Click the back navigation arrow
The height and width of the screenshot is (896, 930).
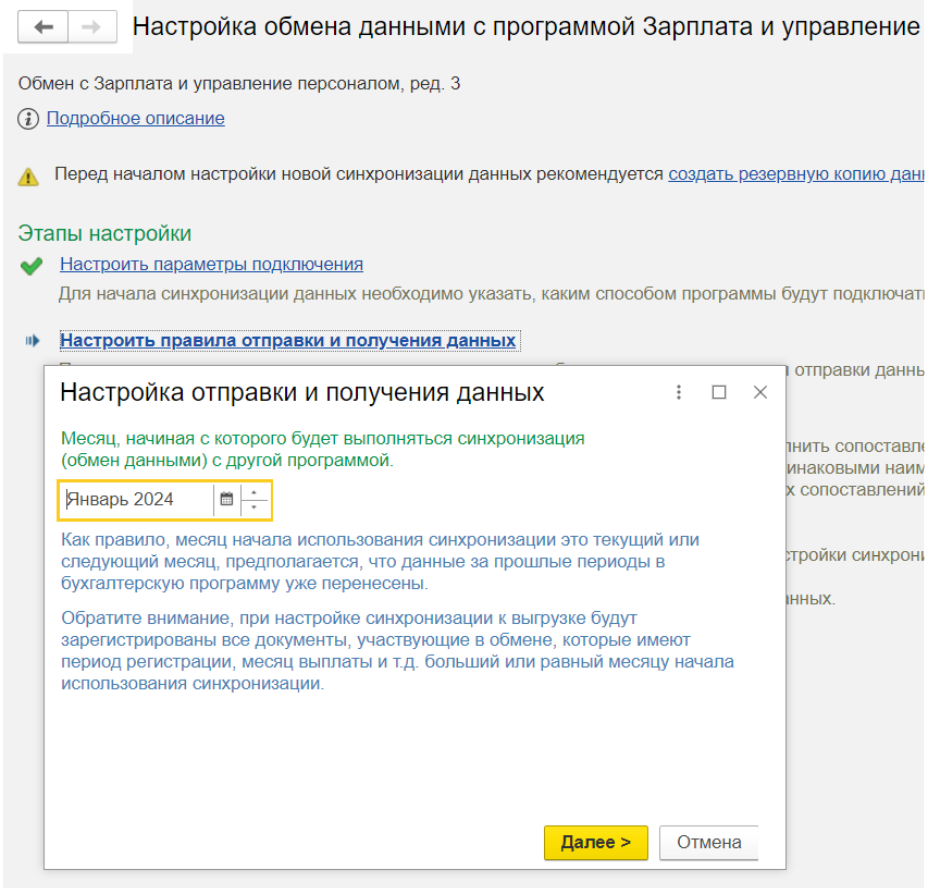tap(43, 27)
